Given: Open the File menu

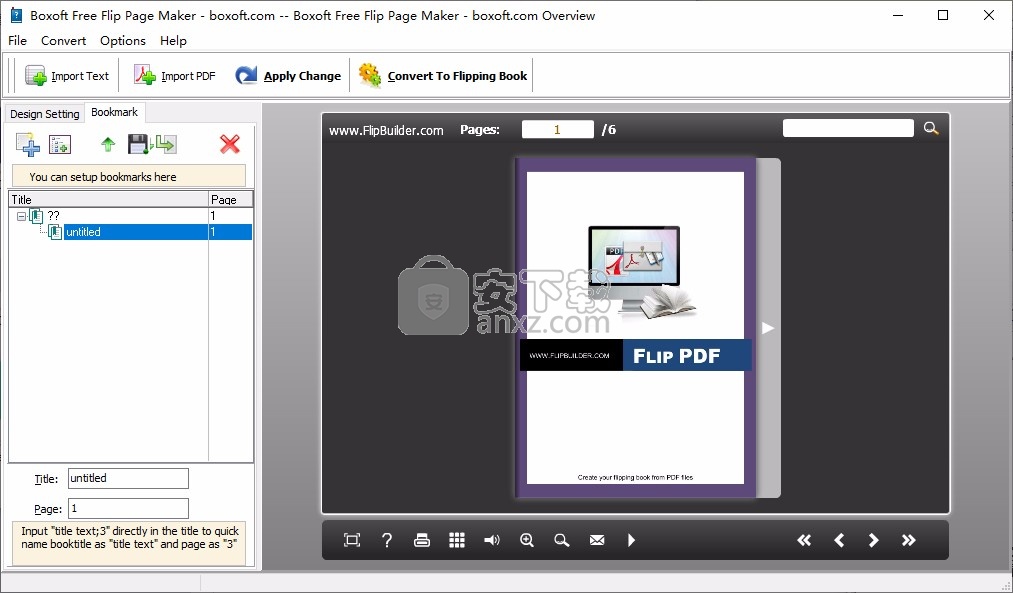Looking at the screenshot, I should click(x=17, y=41).
